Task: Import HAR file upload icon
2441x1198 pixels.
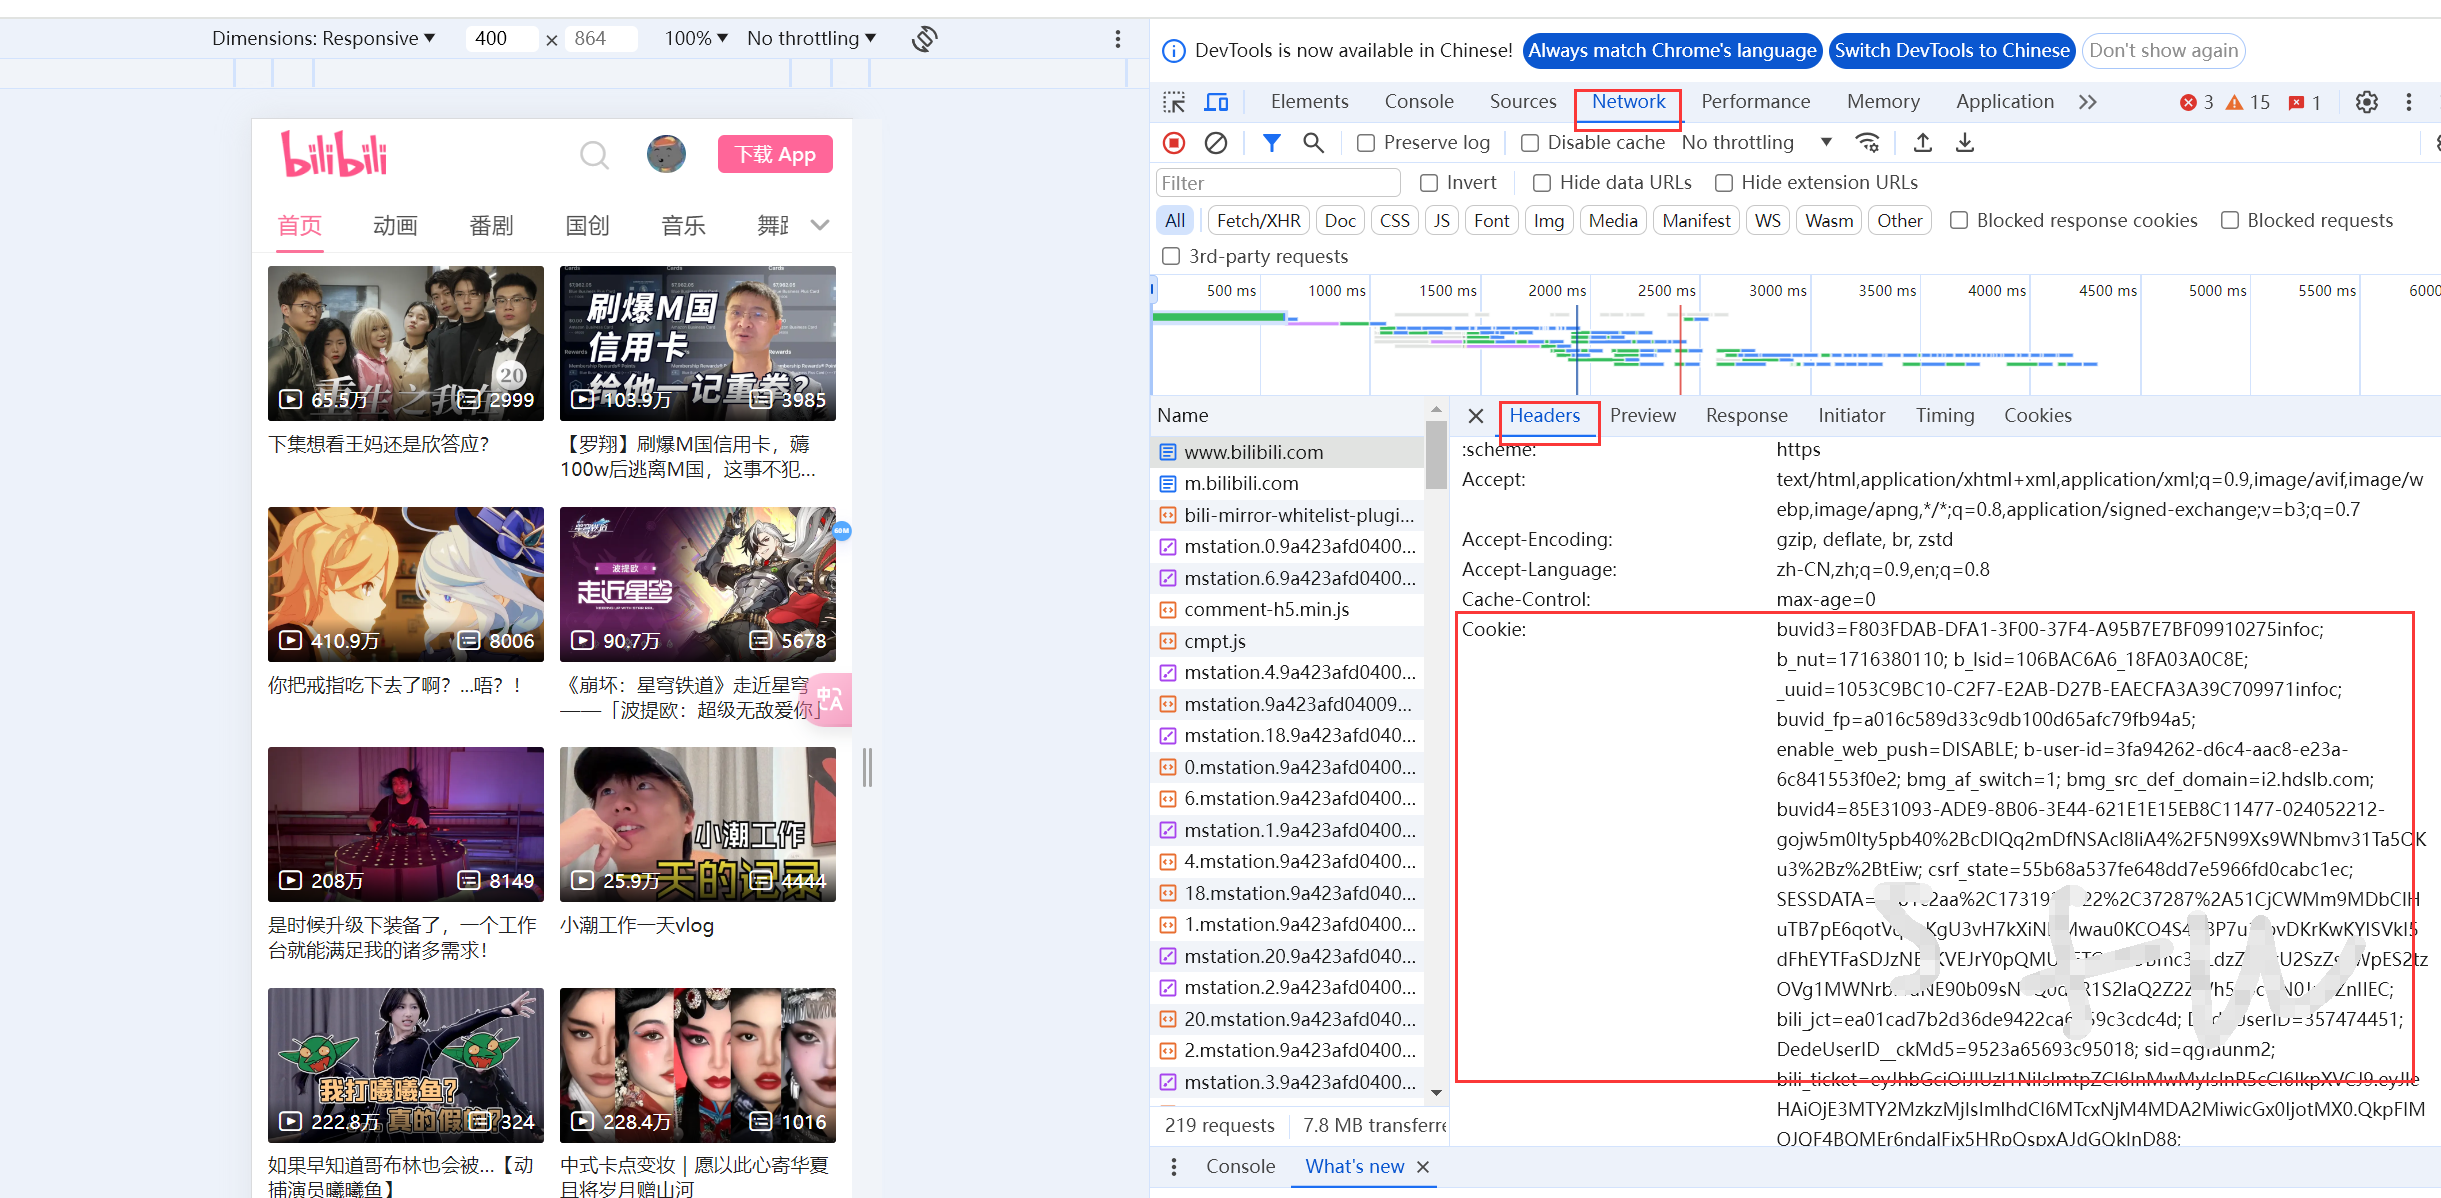Action: (x=1922, y=143)
